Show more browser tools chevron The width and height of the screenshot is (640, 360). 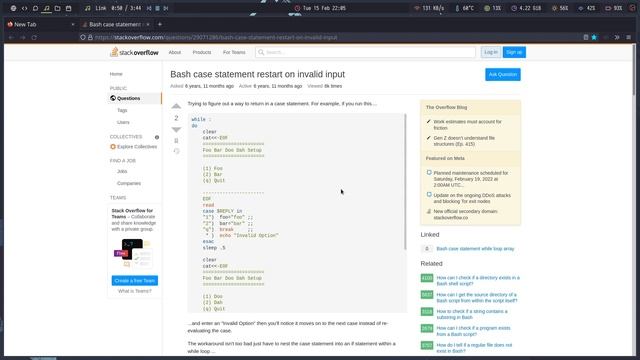coord(617,37)
